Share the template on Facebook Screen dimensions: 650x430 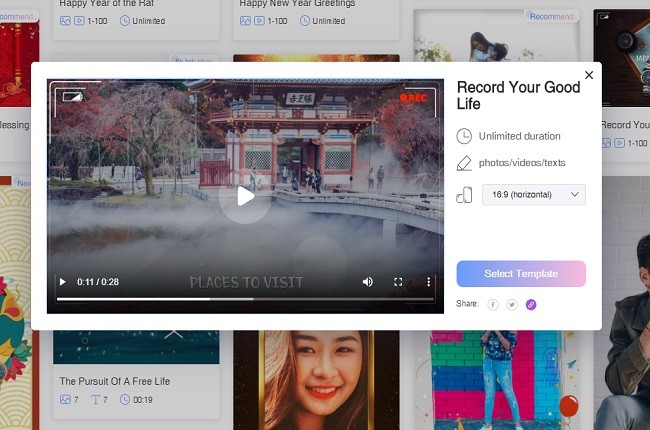pos(492,304)
